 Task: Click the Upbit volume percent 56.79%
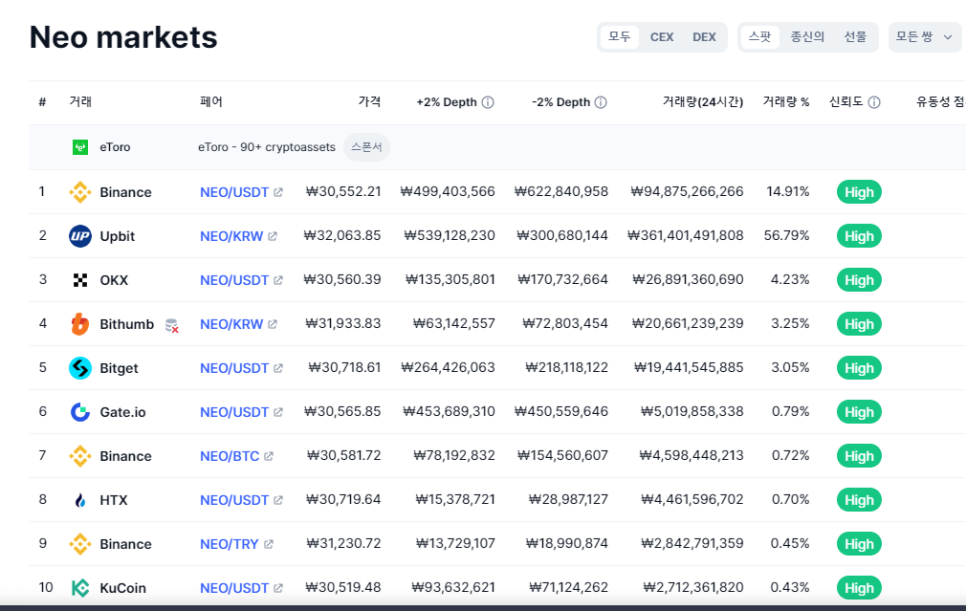pos(787,236)
